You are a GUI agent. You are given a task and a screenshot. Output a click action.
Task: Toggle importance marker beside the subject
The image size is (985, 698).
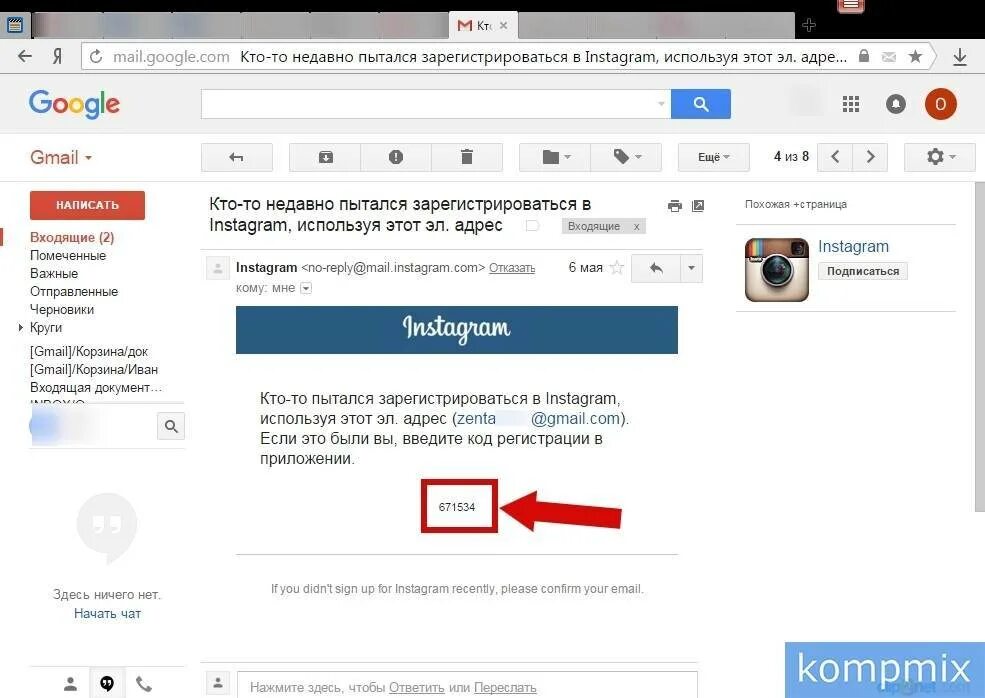532,226
